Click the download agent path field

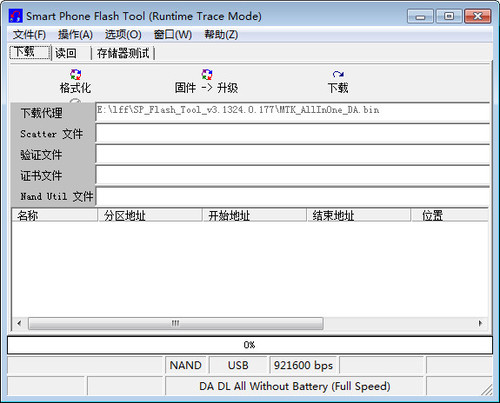[293, 112]
